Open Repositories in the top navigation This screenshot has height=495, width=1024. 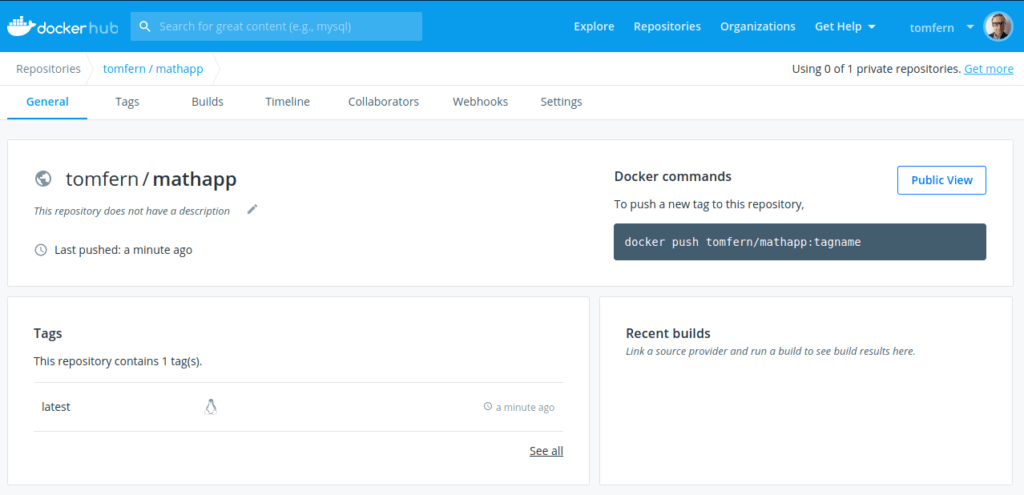click(x=667, y=27)
